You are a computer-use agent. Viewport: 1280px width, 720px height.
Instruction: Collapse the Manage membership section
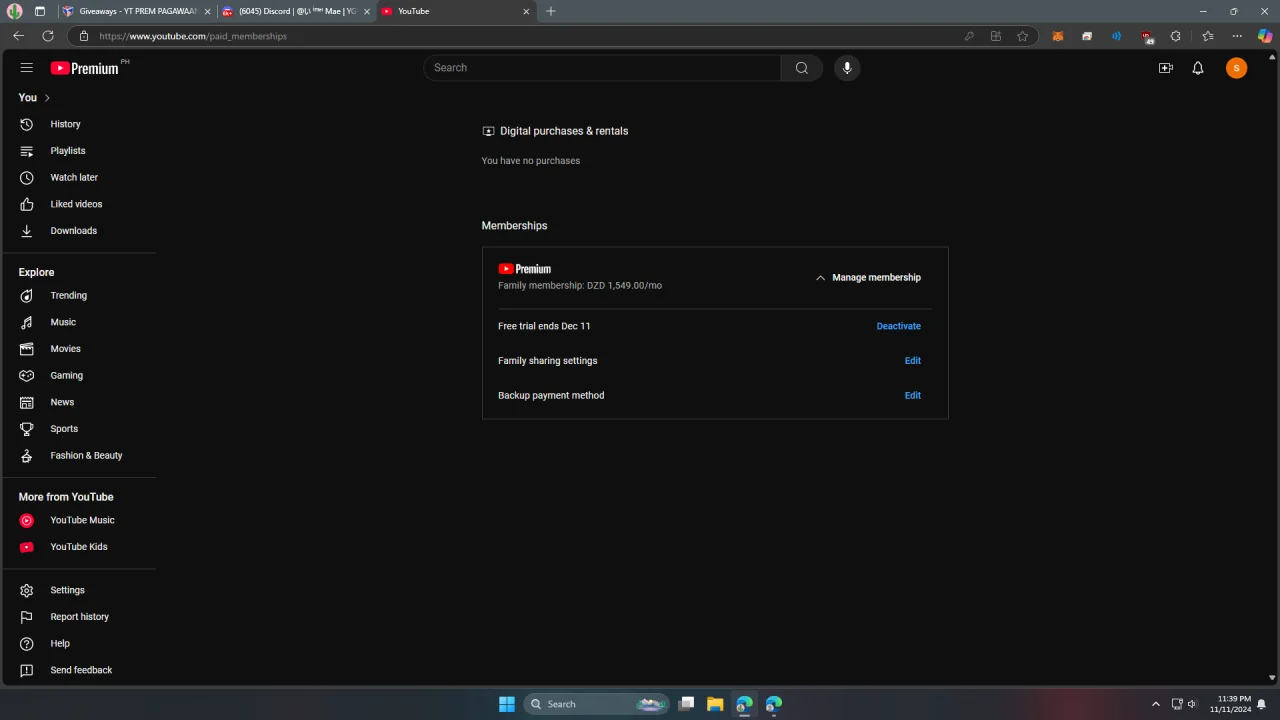868,278
